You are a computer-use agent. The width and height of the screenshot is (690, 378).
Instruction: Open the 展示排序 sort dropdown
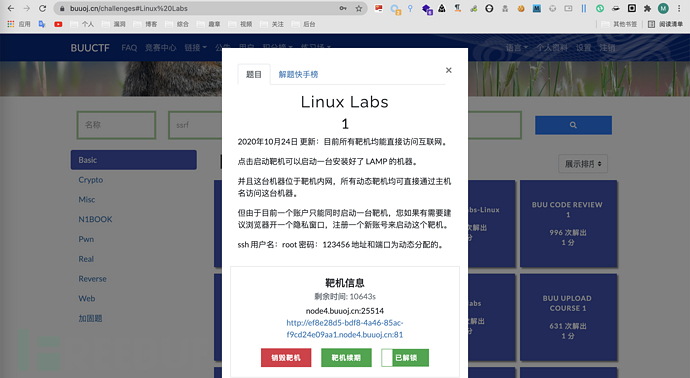coord(583,164)
